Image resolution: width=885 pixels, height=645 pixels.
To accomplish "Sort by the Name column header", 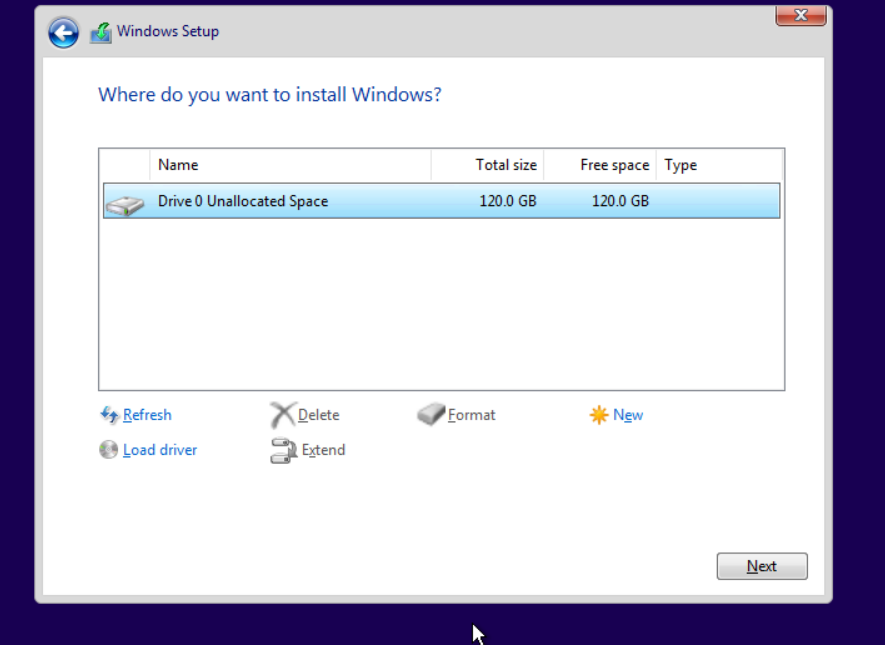I will (x=290, y=165).
